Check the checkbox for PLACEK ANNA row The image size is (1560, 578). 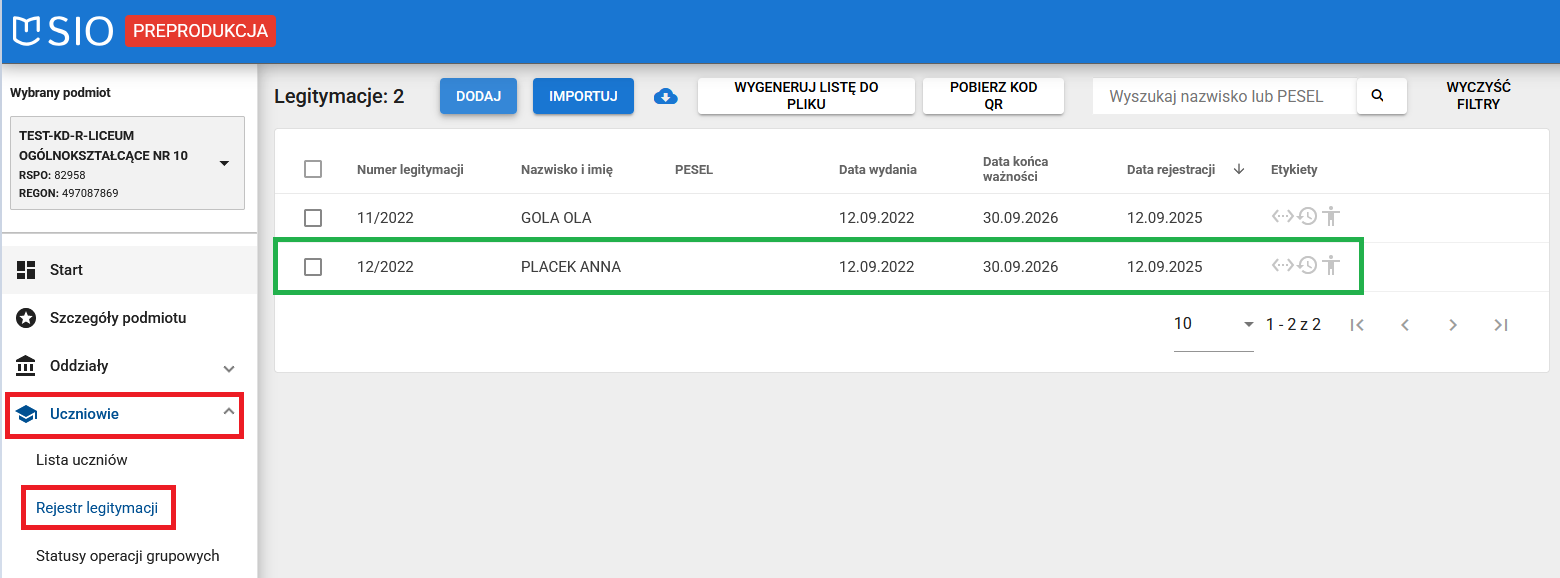click(313, 265)
